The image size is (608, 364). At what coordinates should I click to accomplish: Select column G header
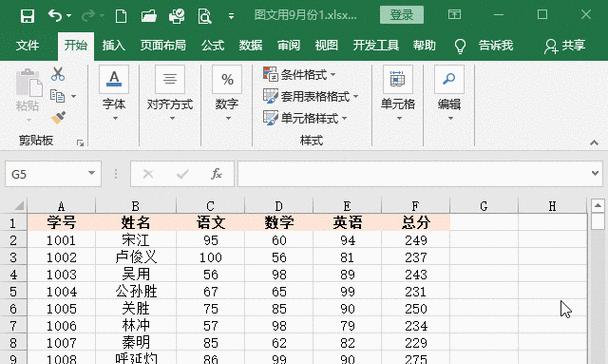484,206
